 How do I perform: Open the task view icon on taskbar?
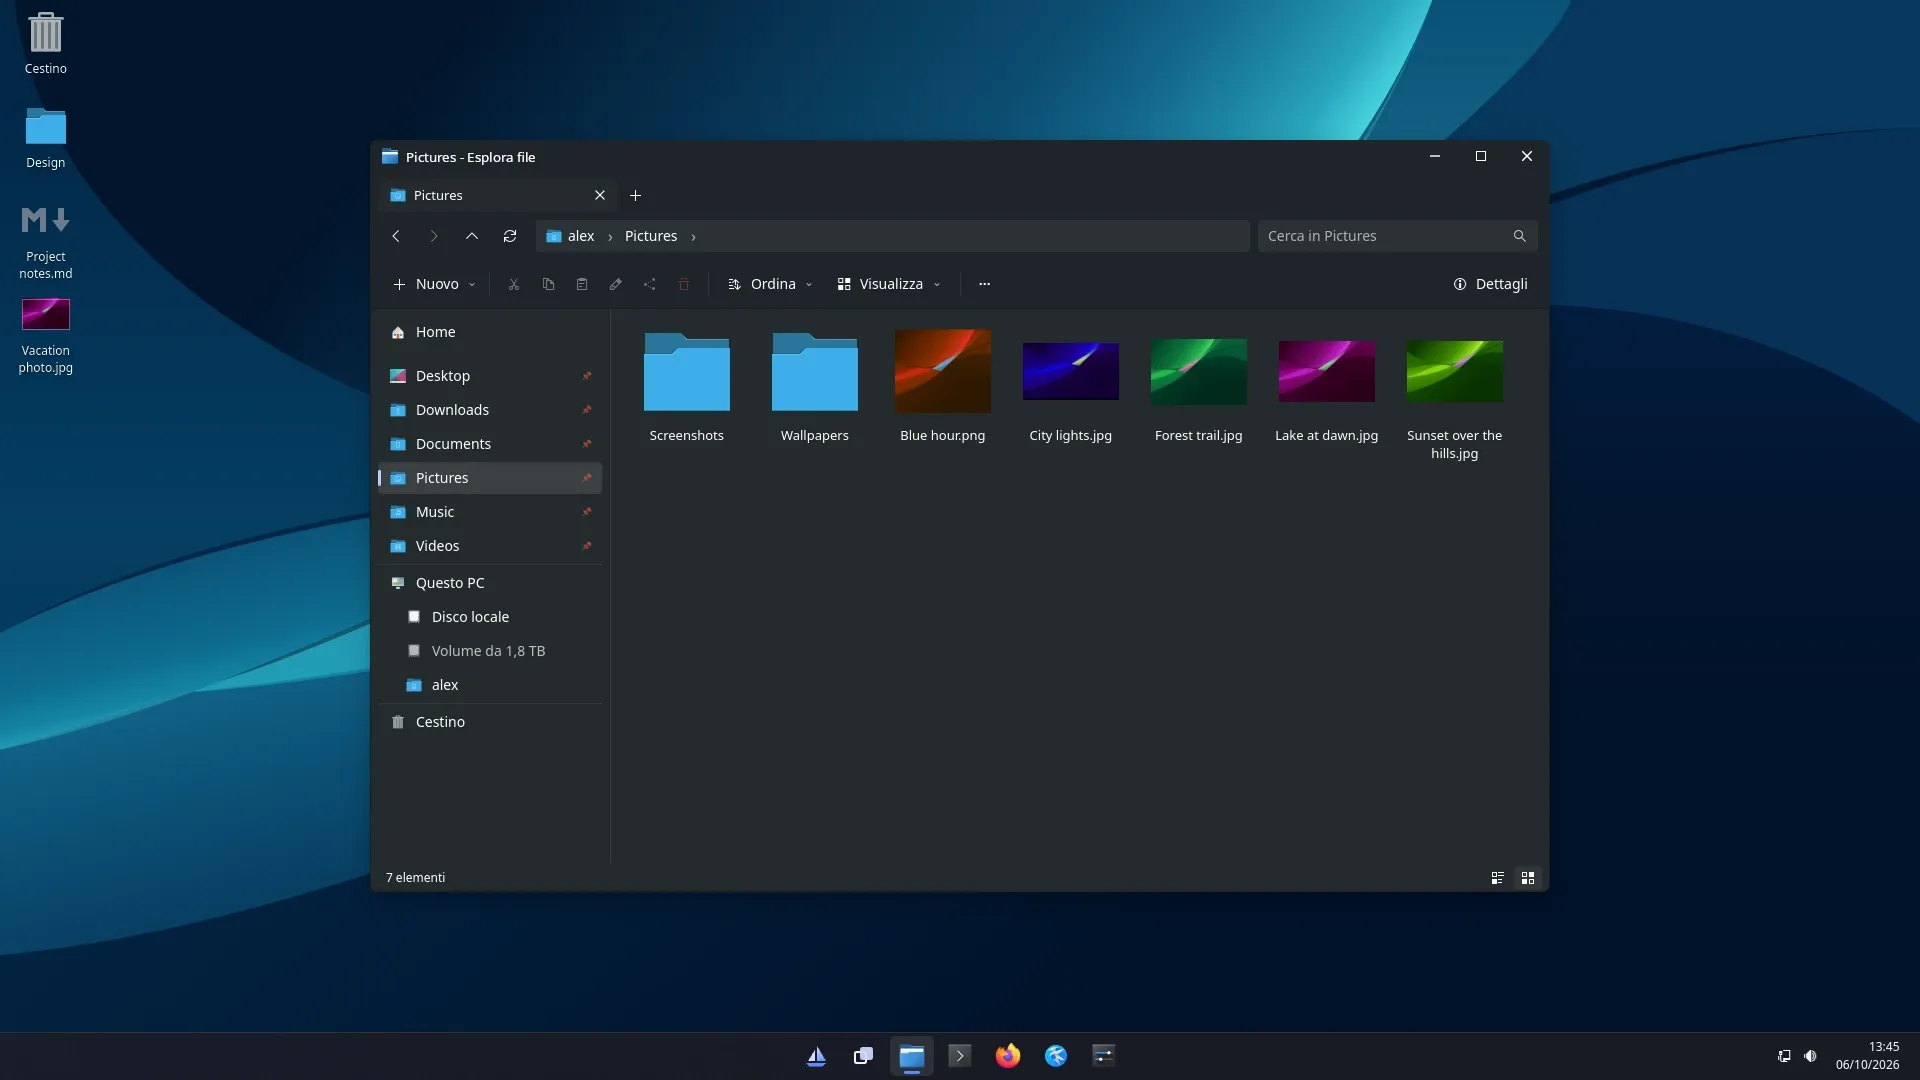(x=864, y=1056)
